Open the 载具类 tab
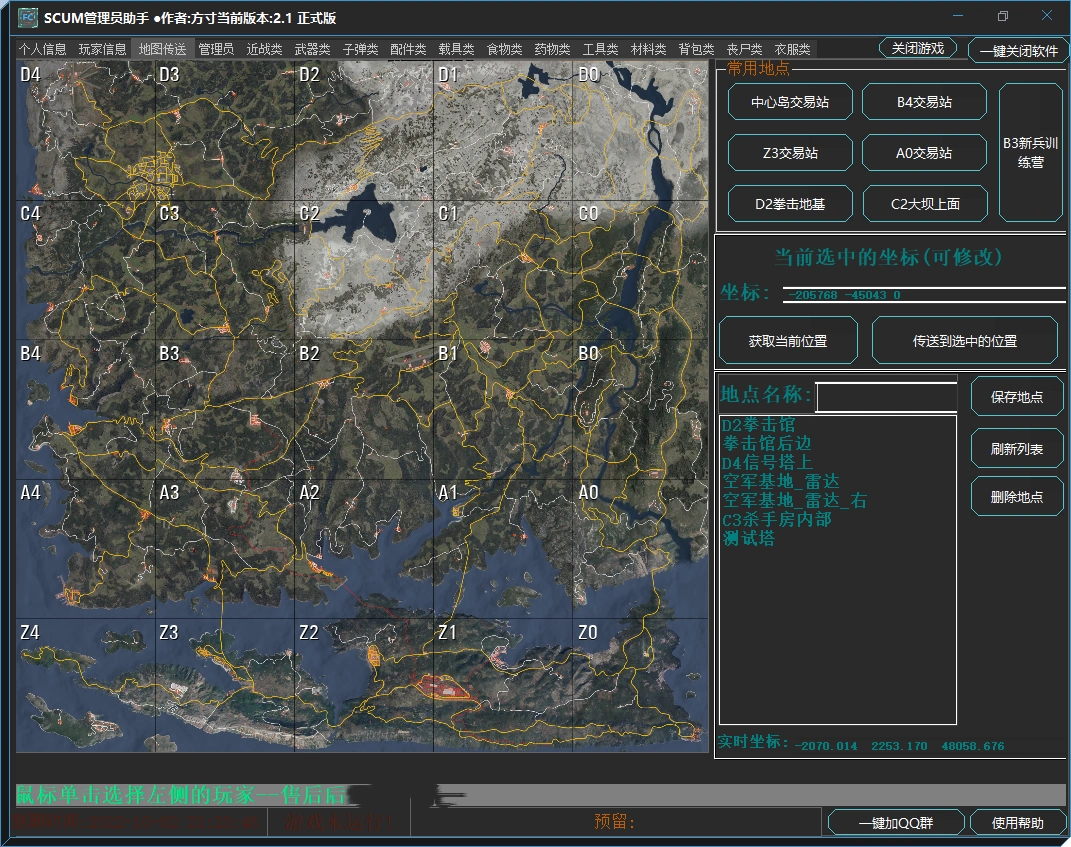The height and width of the screenshot is (847, 1071). 456,49
